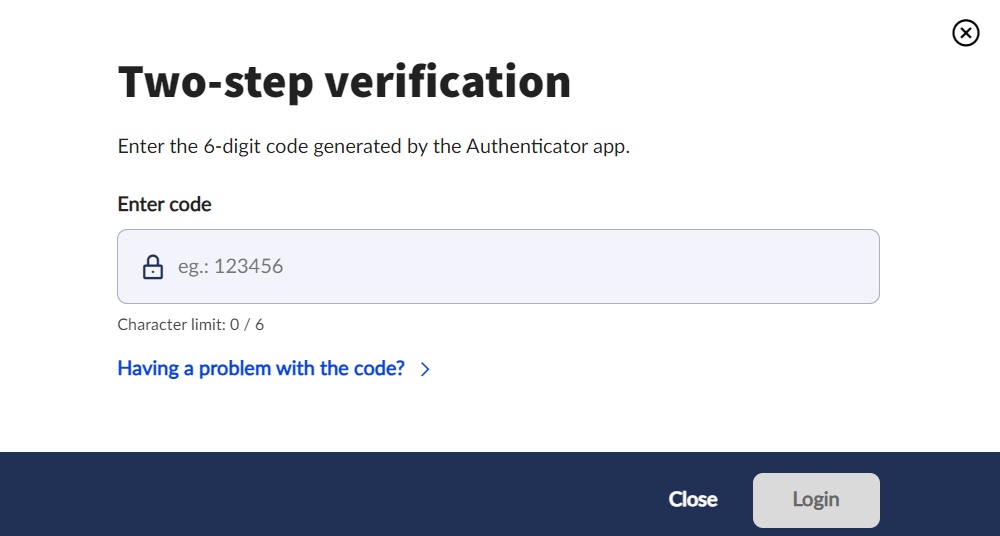Click the Close button in the footer
Viewport: 1000px width, 536px height.
693,499
